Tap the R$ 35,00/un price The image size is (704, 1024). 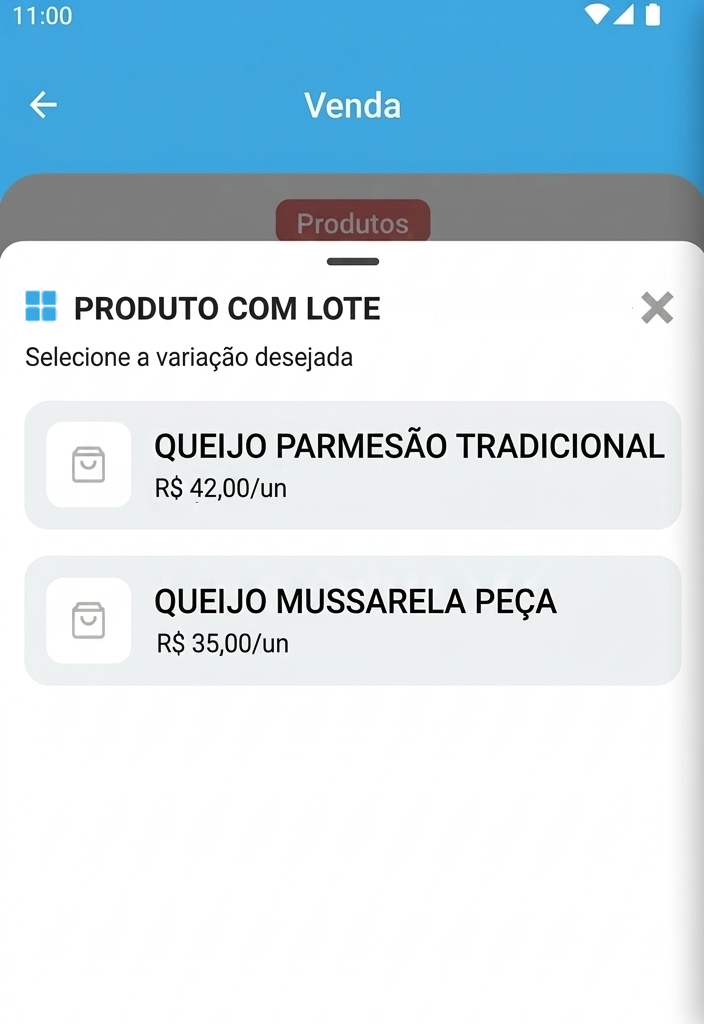point(222,644)
